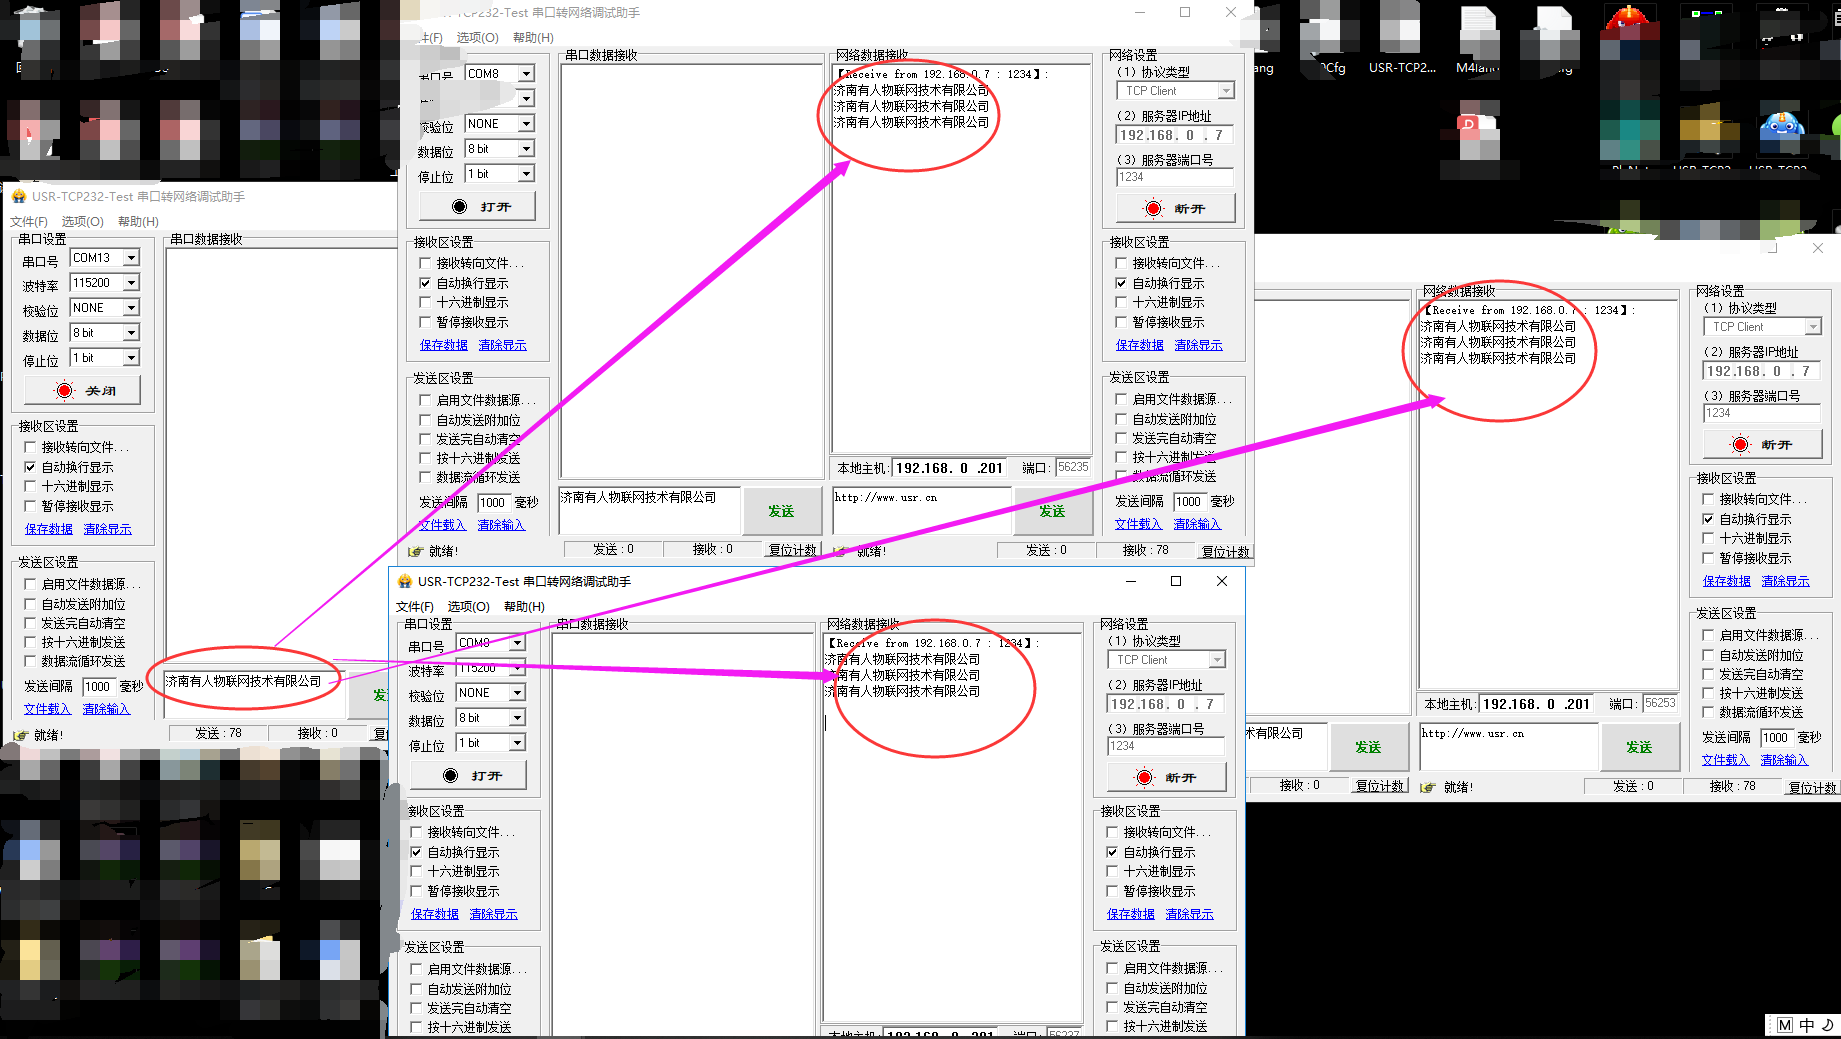Viewport: 1841px width, 1039px height.
Task: Expand TCP Client protocol dropdown in bottom window
Action: click(1217, 660)
